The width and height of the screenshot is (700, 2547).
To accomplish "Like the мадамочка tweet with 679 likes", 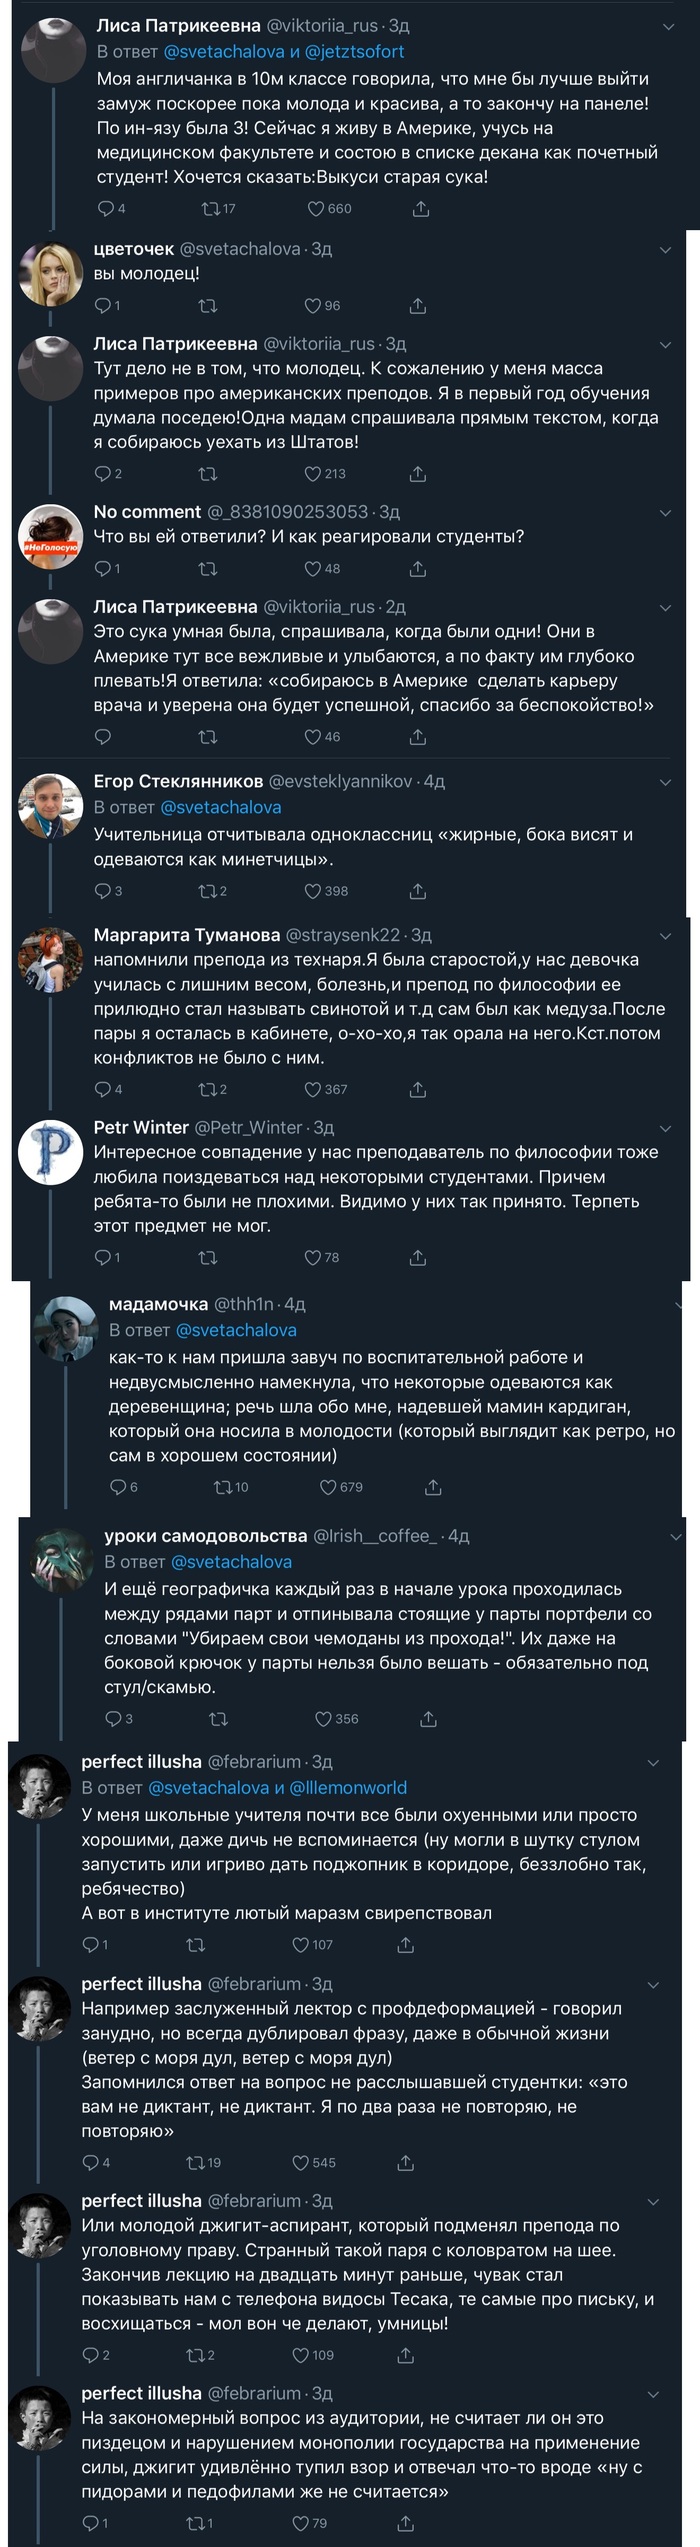I will 328,1487.
